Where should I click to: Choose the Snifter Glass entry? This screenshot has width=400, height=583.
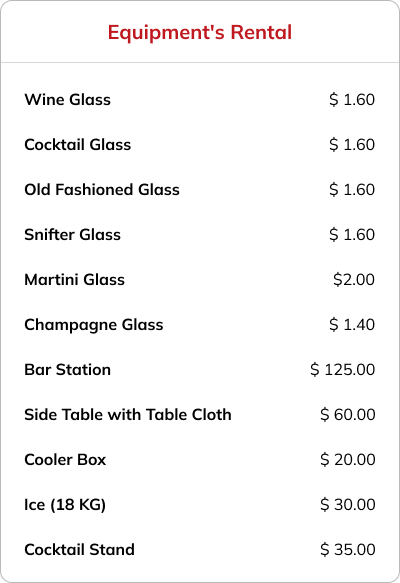[72, 235]
